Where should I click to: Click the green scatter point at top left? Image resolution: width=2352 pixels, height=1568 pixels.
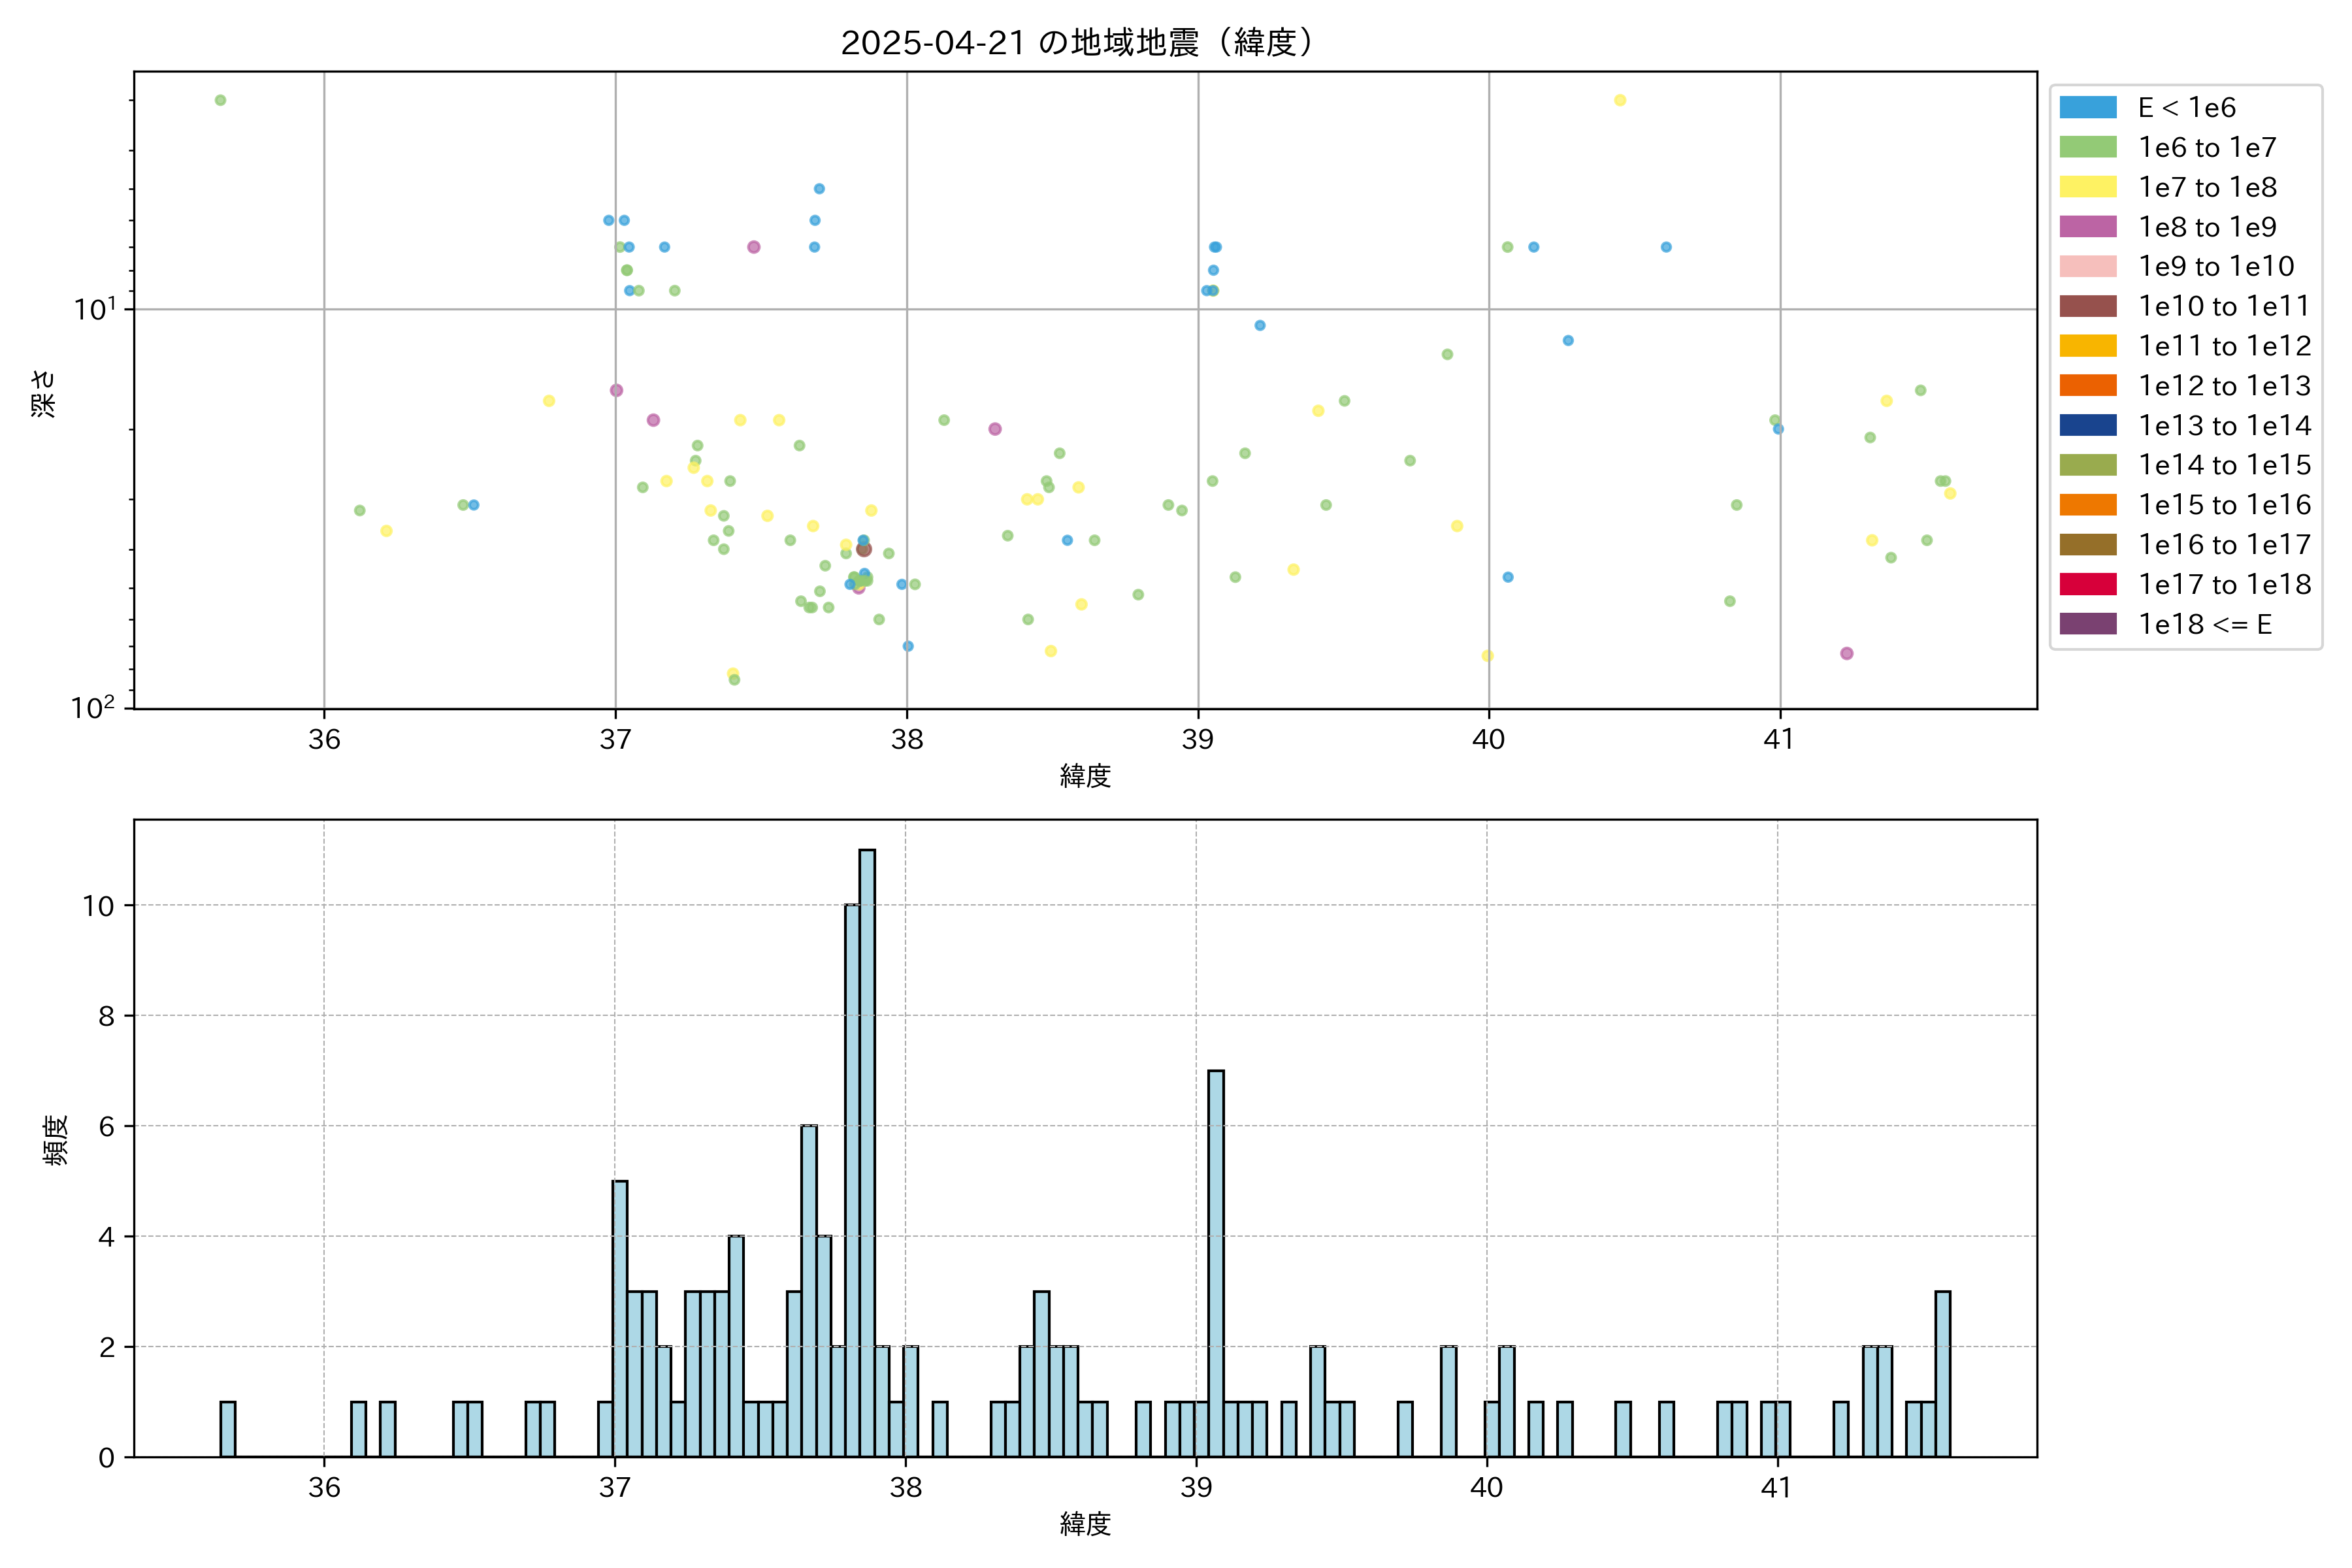[220, 100]
